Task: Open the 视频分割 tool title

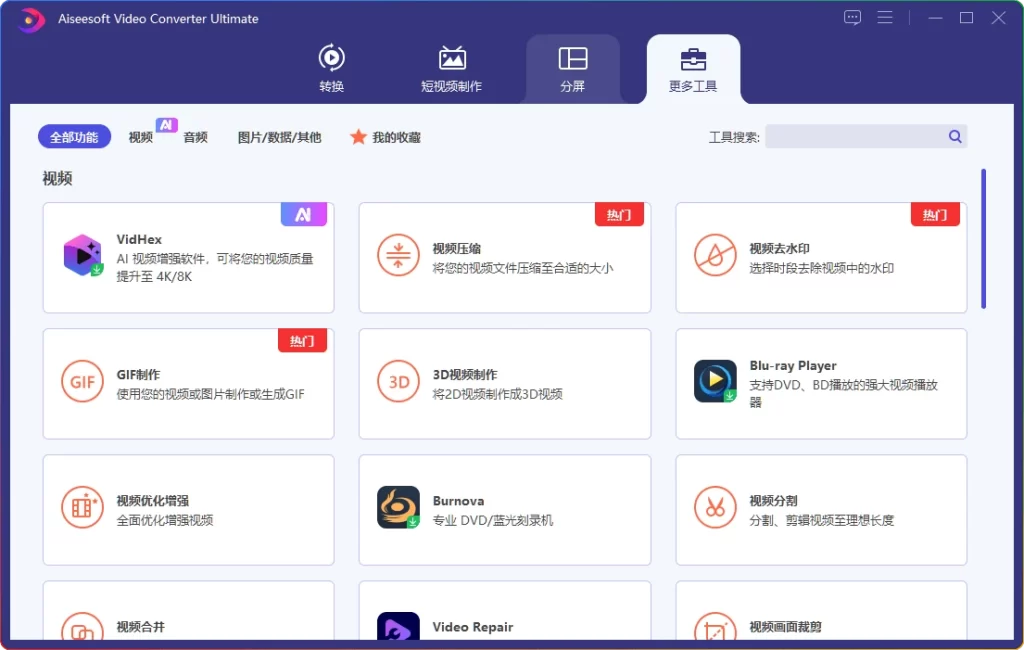Action: coord(773,500)
